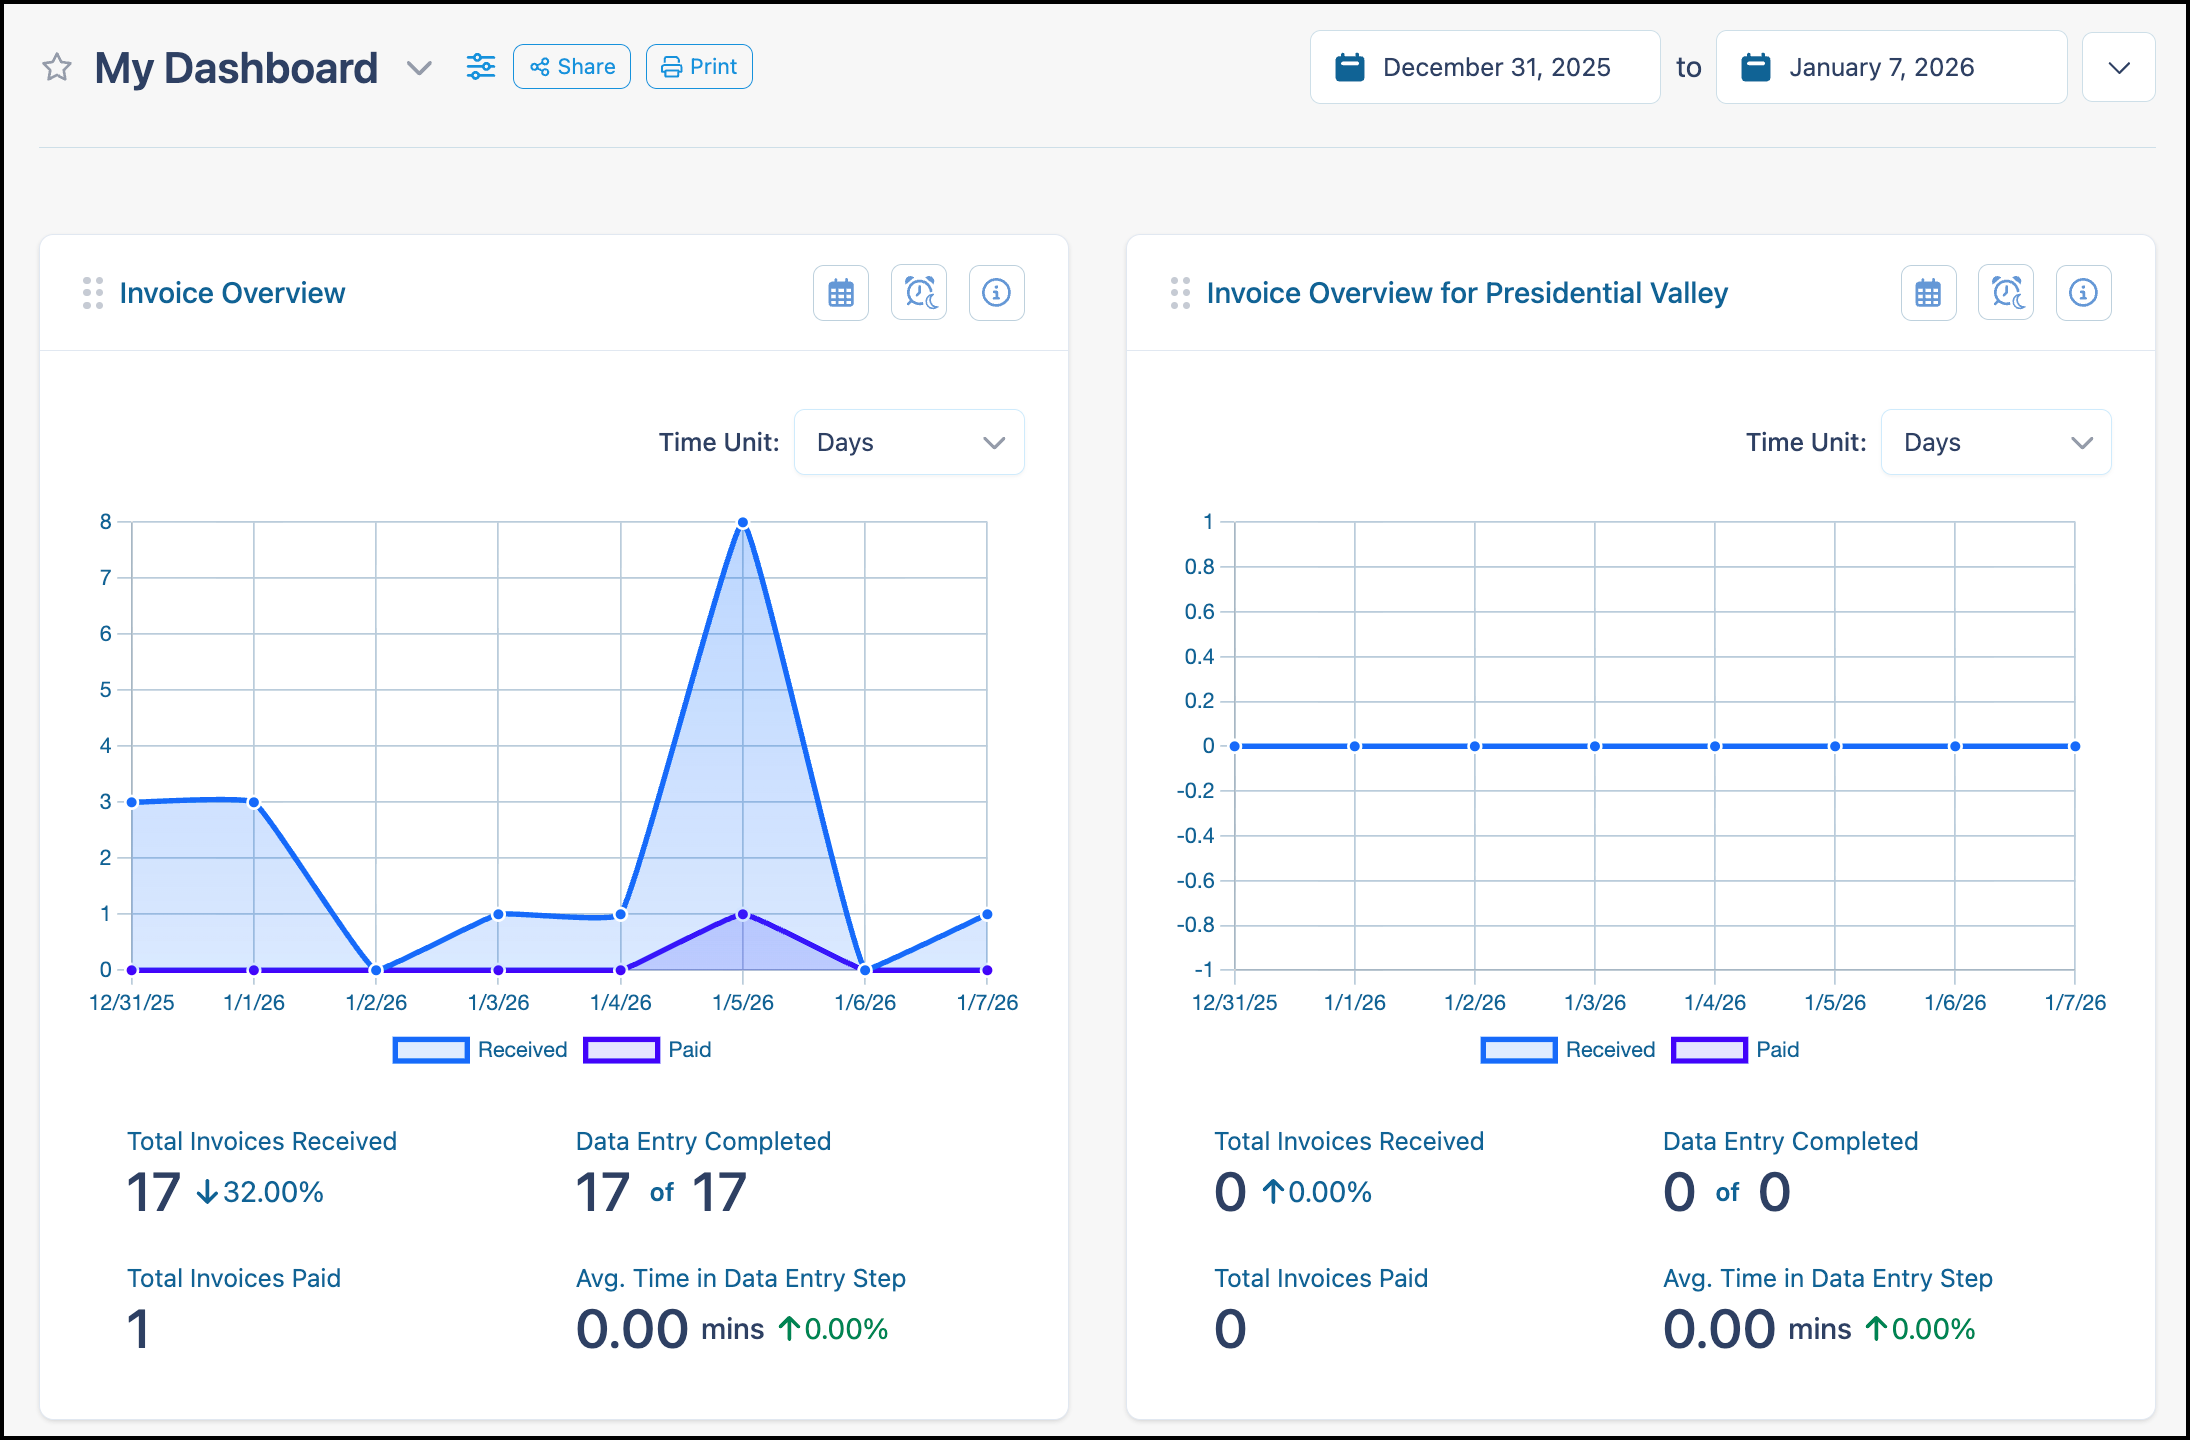Grab drag handle beside Invoice Overview title
This screenshot has width=2190, height=1440.
point(93,293)
